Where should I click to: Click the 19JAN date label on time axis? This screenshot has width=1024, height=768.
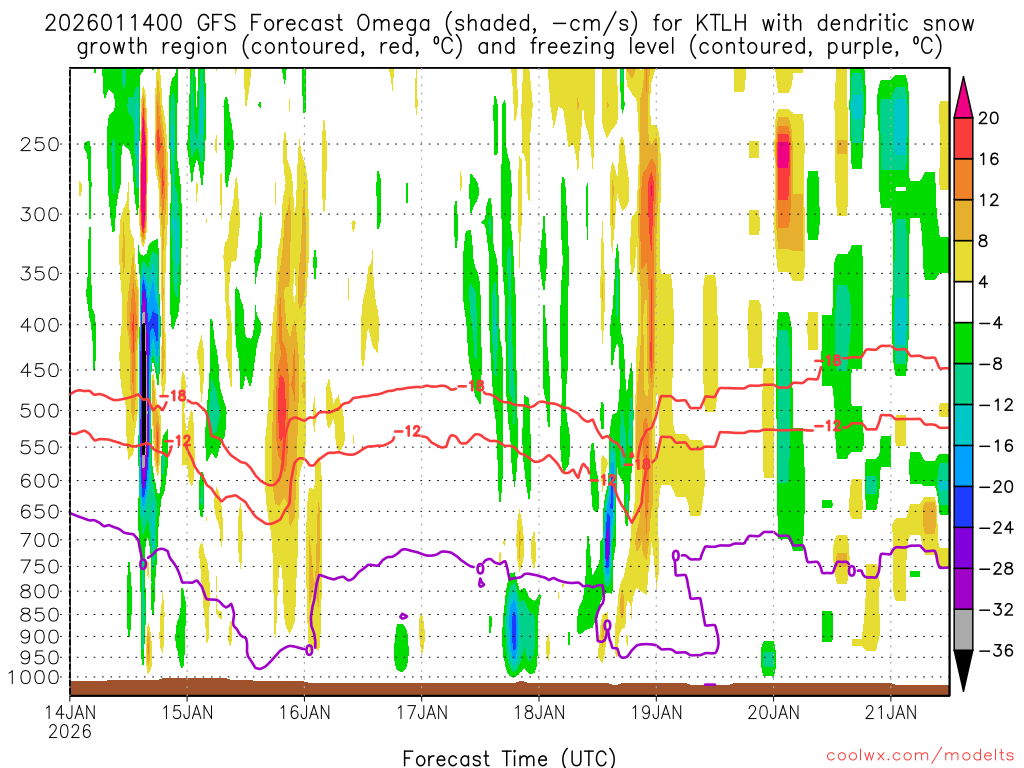pyautogui.click(x=656, y=712)
